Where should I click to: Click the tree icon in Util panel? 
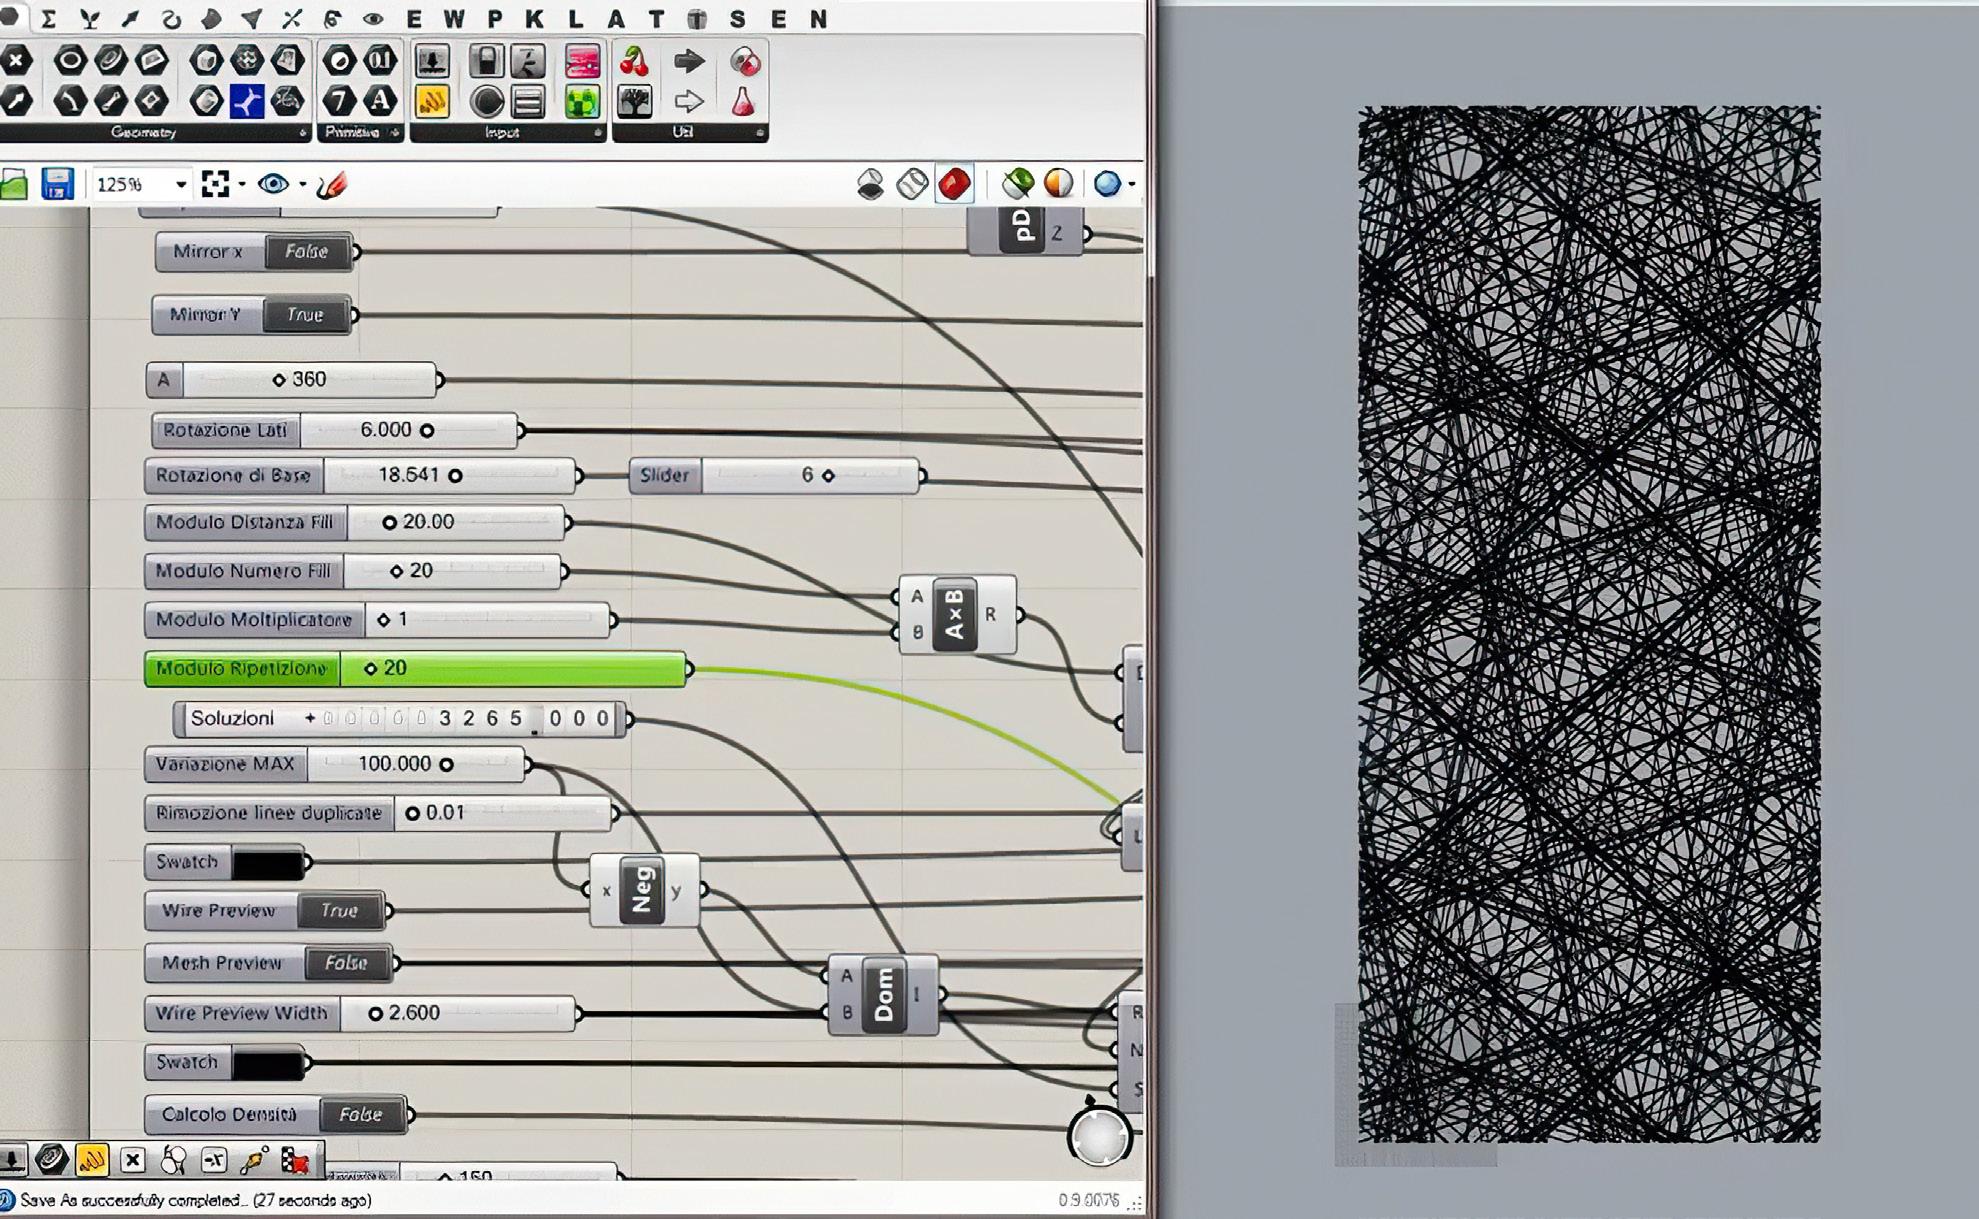[634, 101]
